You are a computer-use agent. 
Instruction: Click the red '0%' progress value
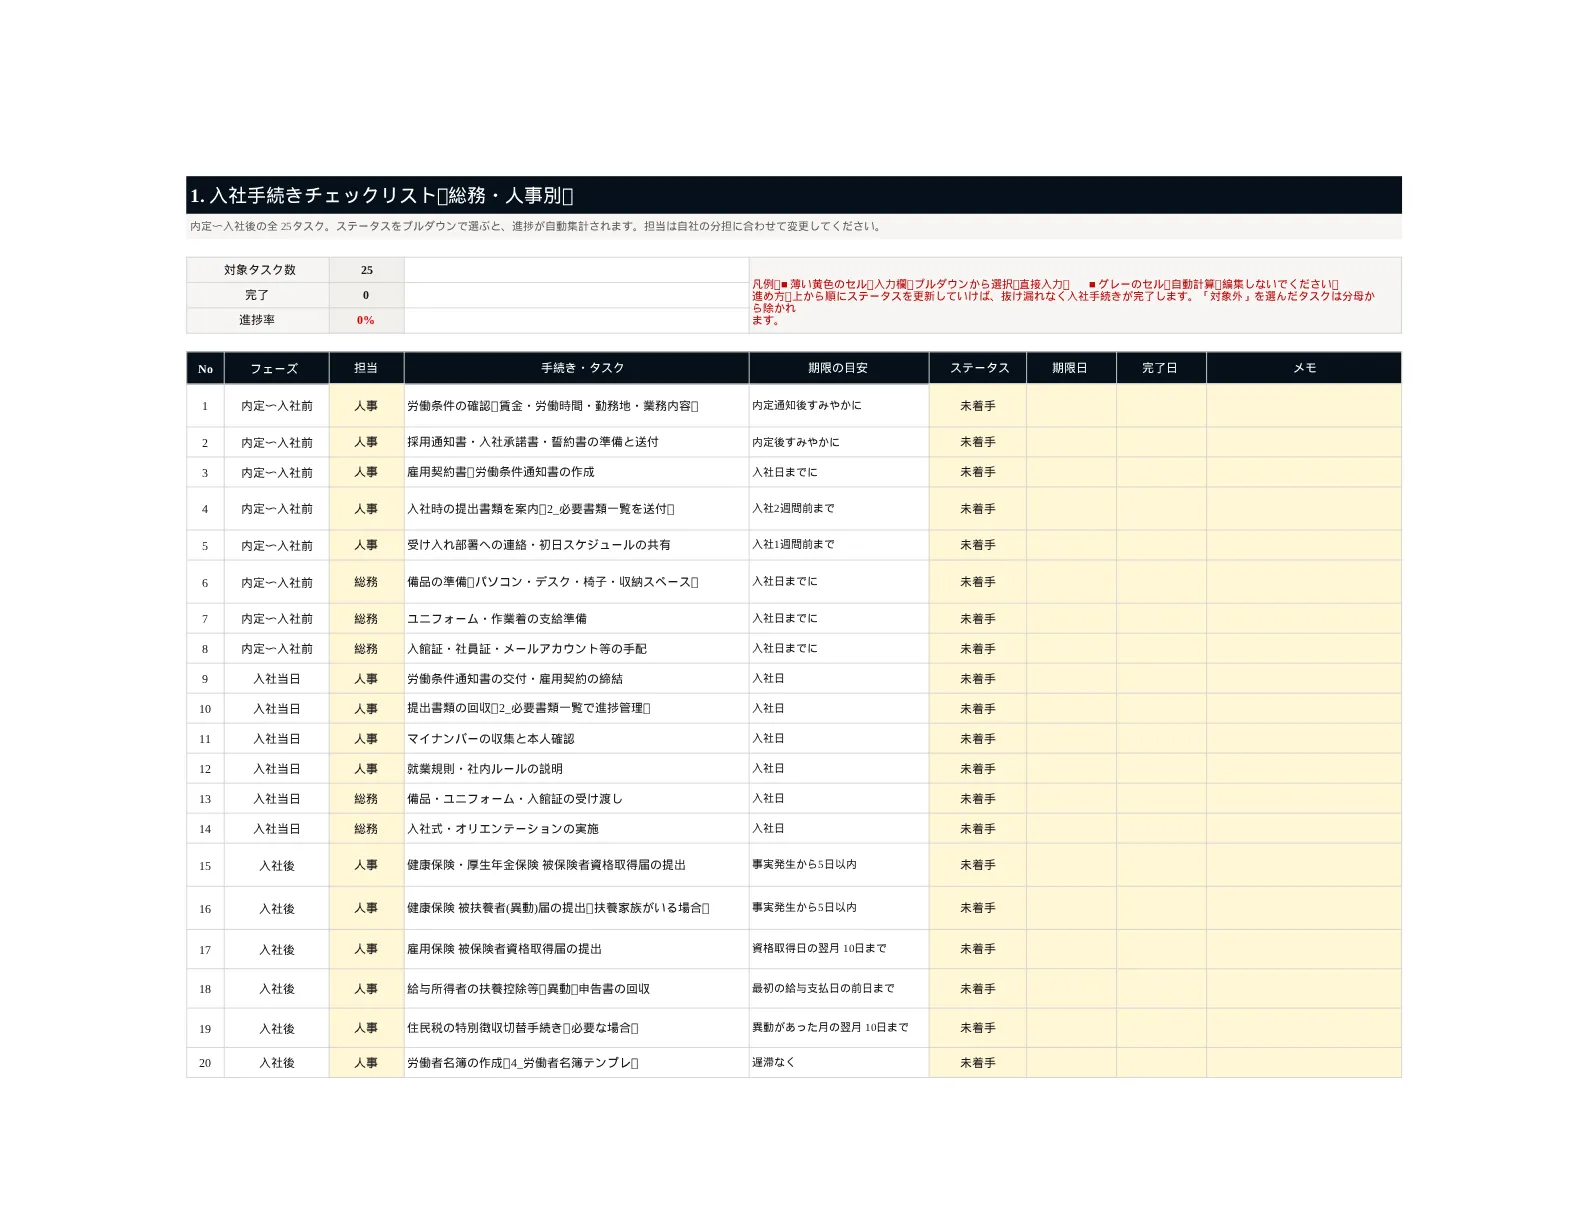point(366,320)
